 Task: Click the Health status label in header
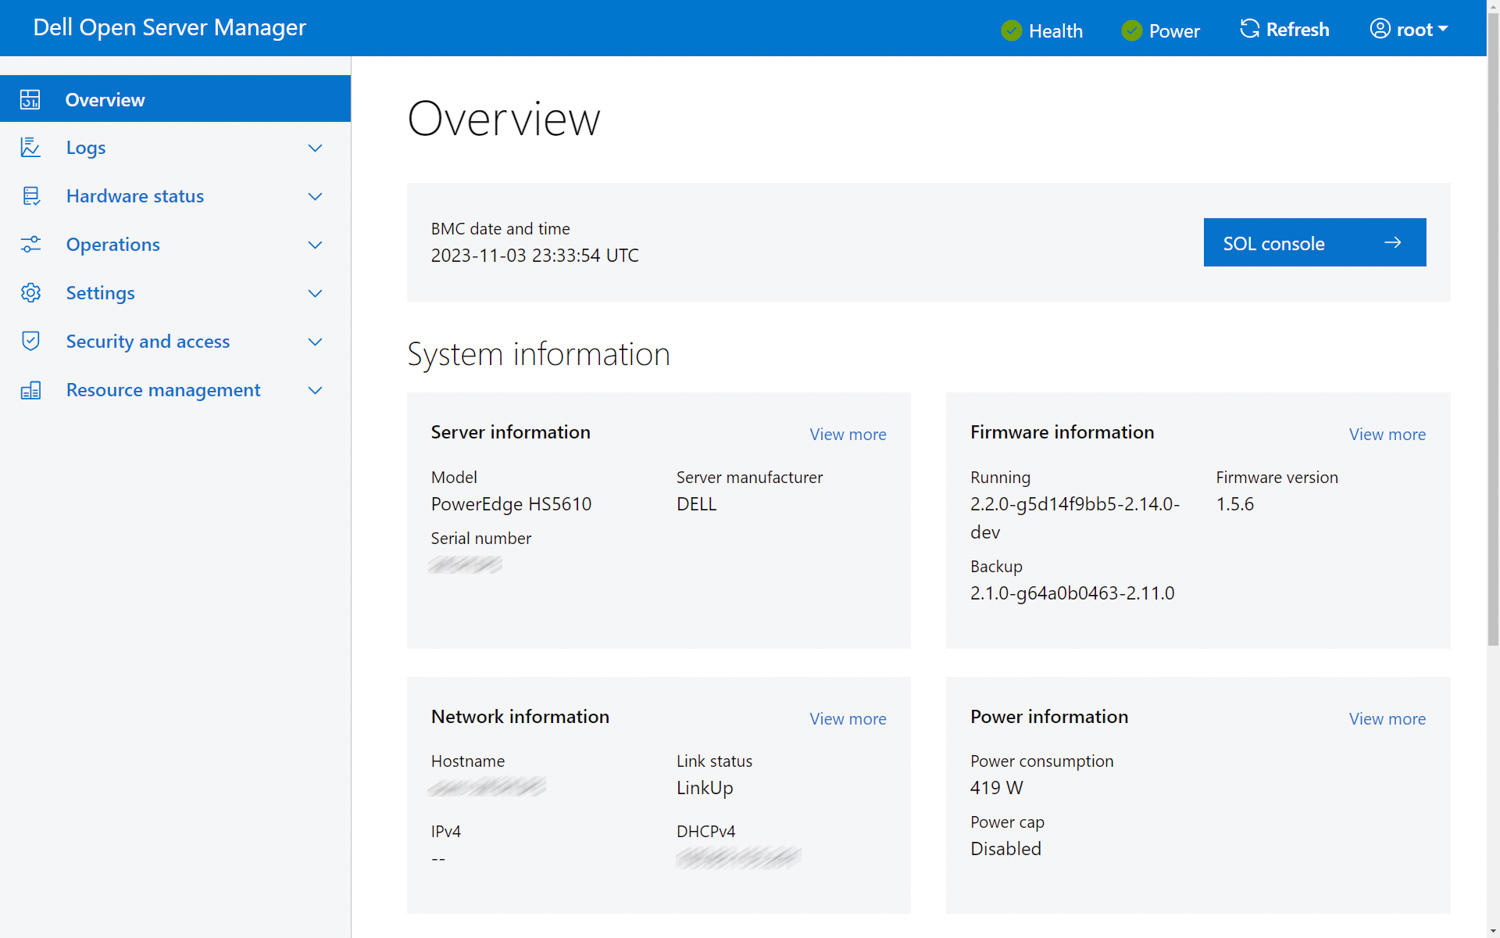tap(1055, 31)
